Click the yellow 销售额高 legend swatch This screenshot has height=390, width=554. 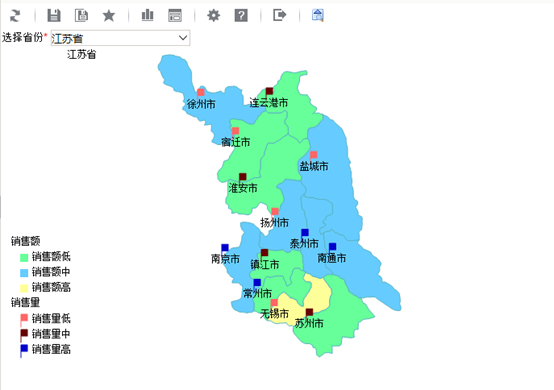[24, 288]
